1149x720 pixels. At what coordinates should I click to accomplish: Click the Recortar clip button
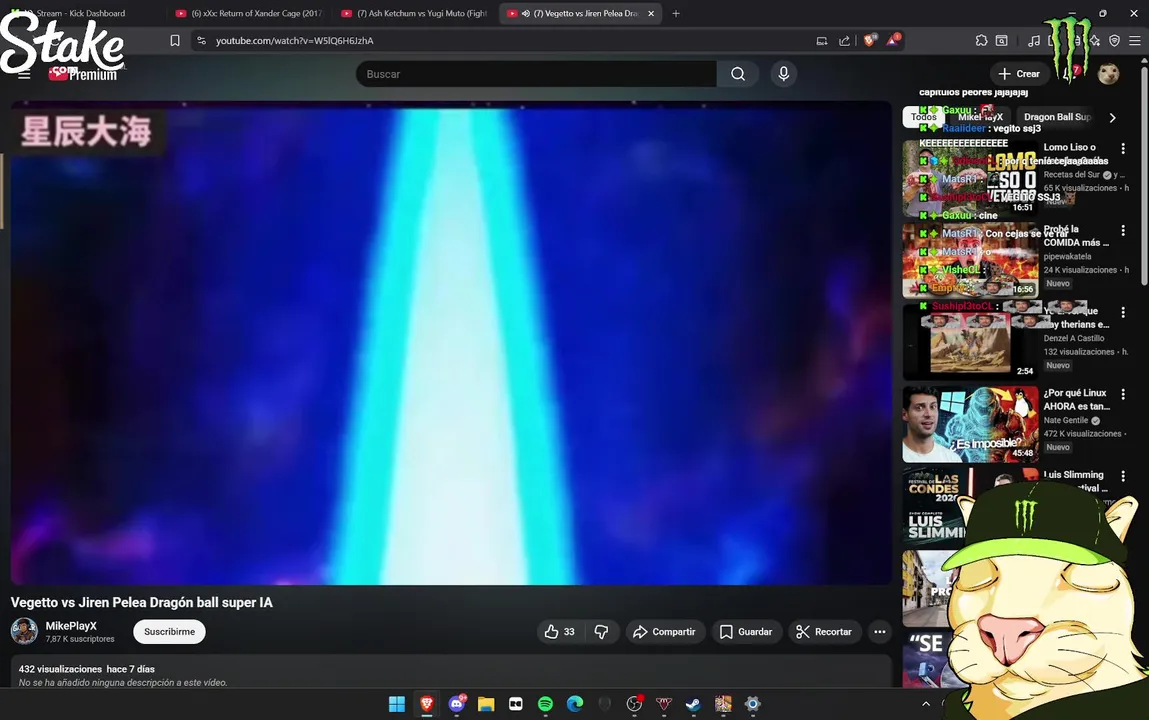(x=824, y=631)
